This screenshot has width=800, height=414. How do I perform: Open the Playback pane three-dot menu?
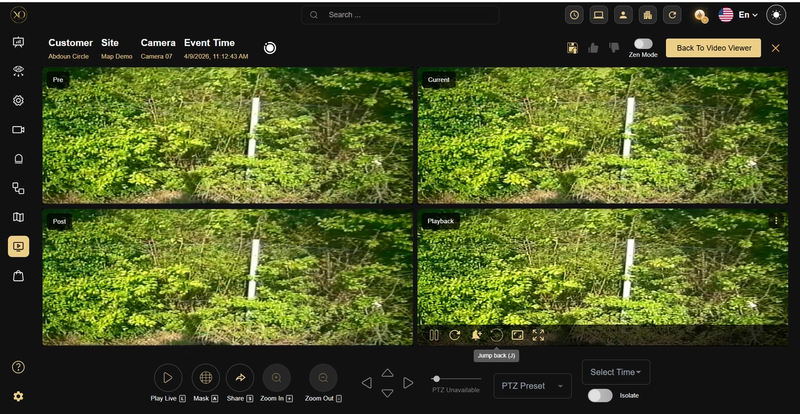tap(776, 221)
